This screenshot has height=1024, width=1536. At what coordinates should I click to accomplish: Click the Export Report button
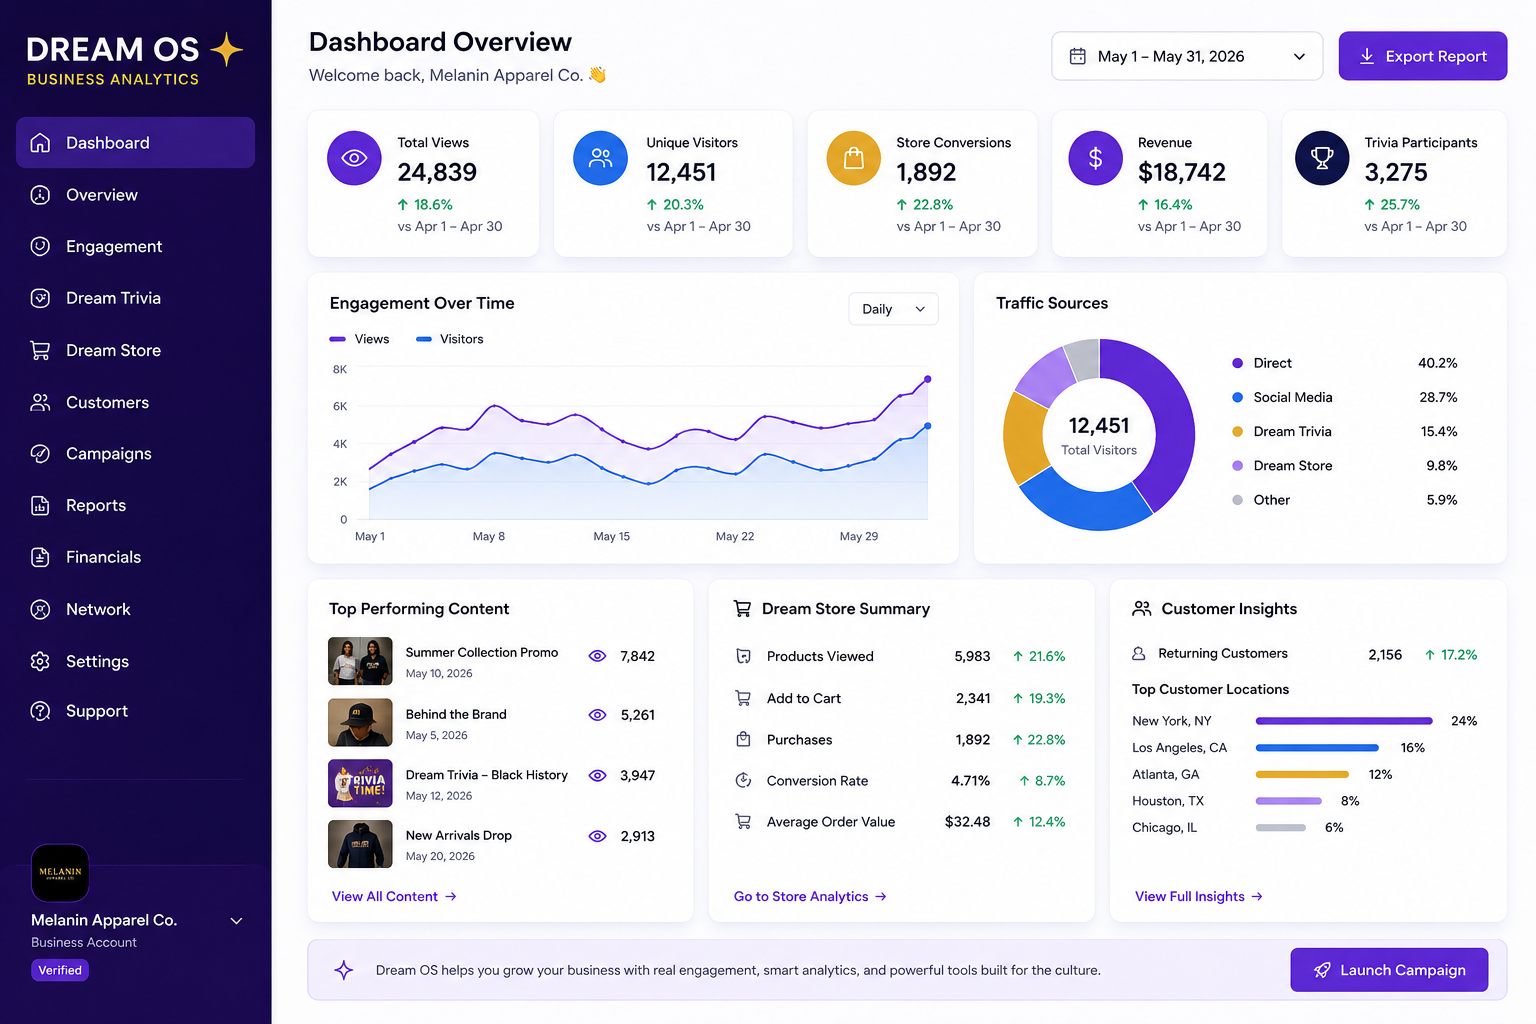[1422, 56]
